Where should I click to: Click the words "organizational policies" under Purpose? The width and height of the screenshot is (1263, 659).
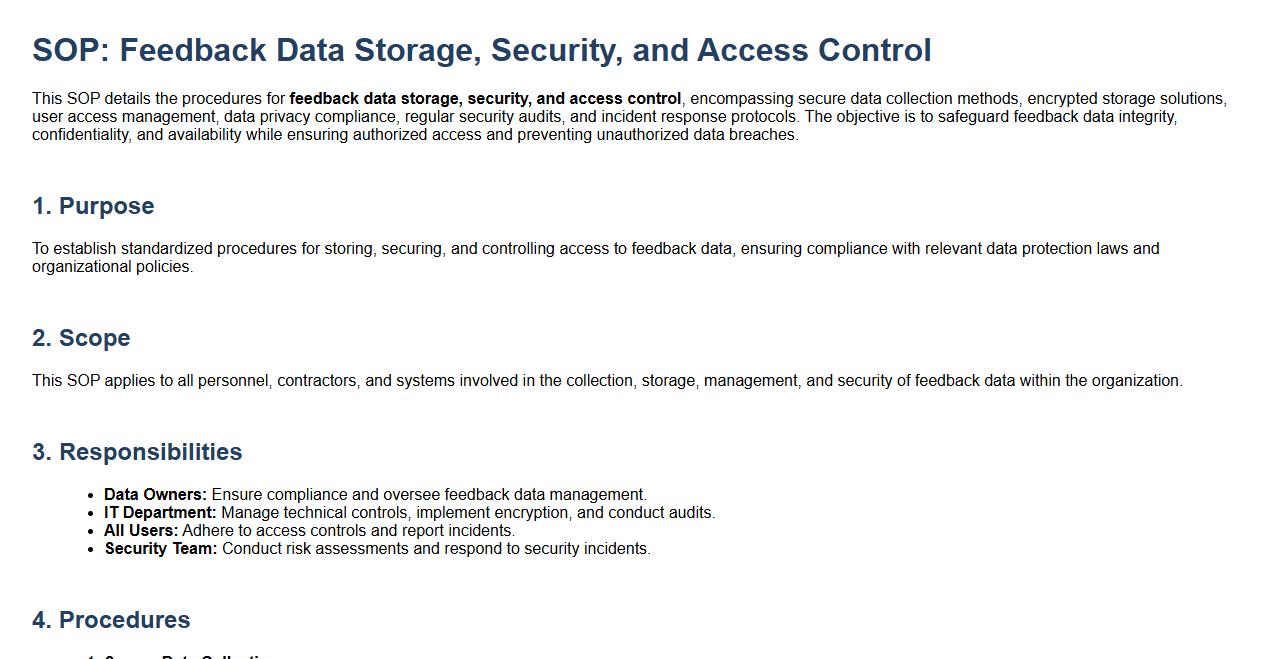[x=111, y=267]
